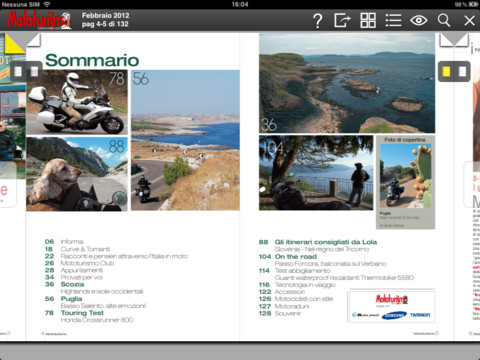
Task: Tap the dog photo numbered 88
Action: (x=77, y=174)
